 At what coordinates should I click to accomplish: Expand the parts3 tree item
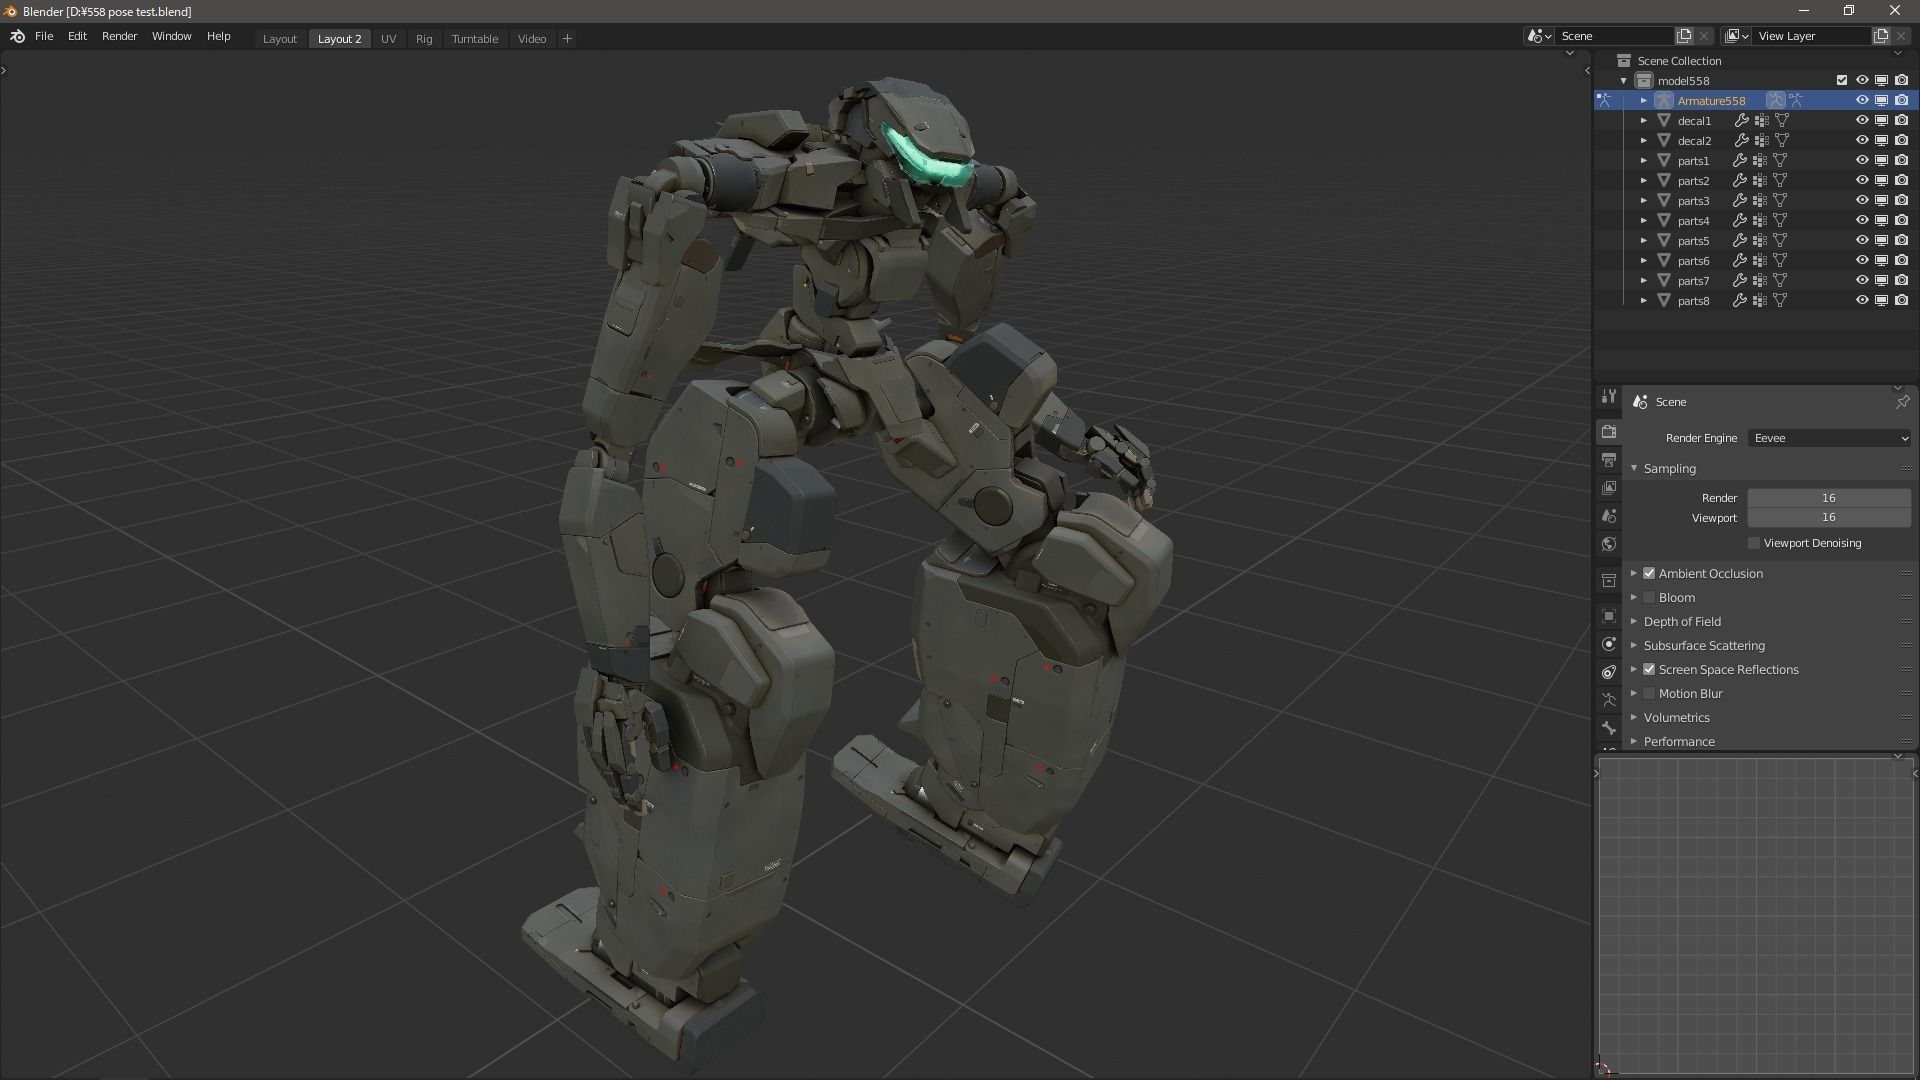click(x=1643, y=201)
